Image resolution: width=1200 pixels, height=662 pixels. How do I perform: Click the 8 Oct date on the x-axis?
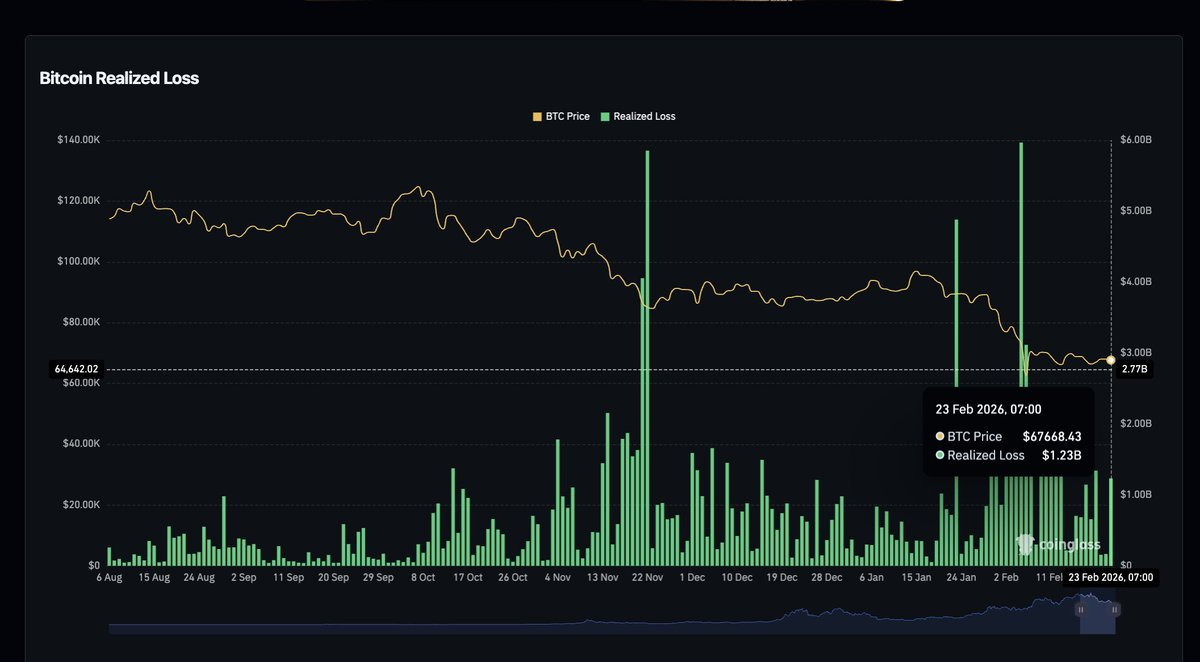tap(422, 577)
